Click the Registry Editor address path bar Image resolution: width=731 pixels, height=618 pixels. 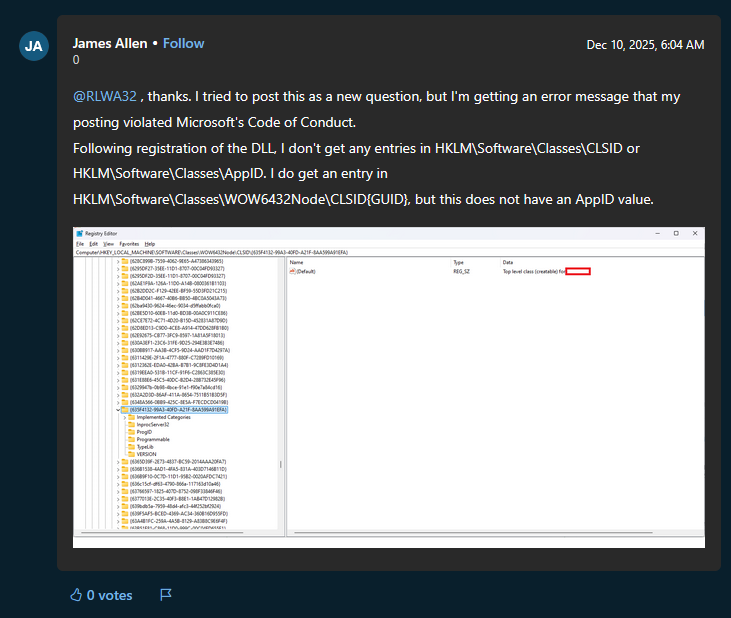389,252
